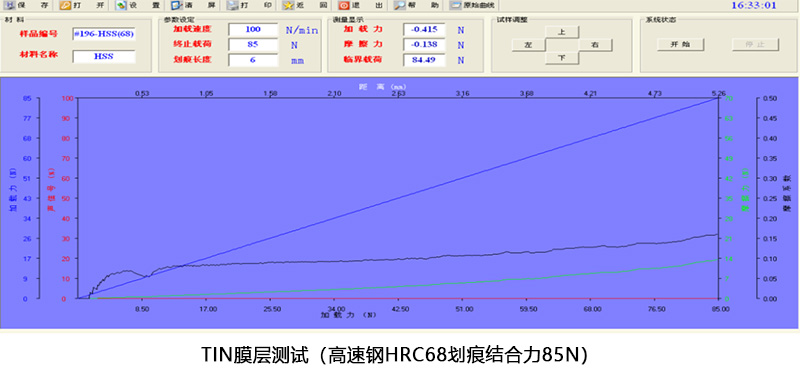Viewport: 800px width, 380px height.
Task: Focus the 材料名称 field showing HSS
Action: tap(104, 56)
